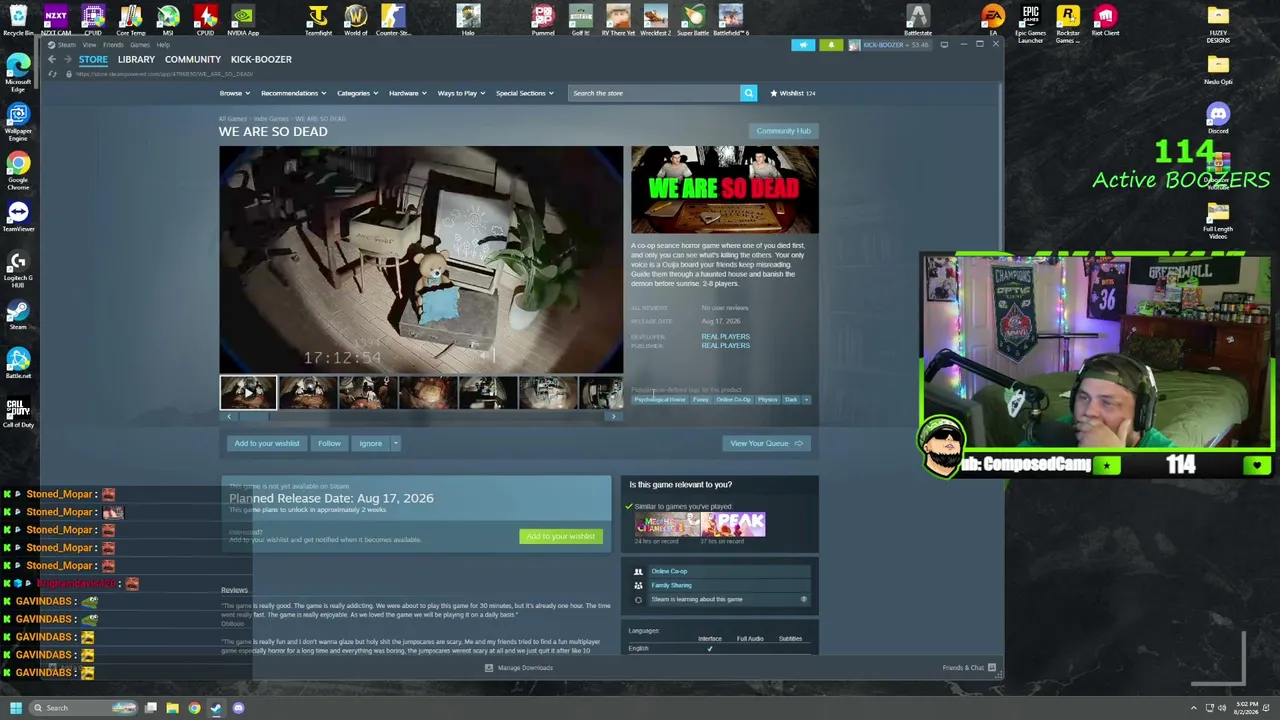Viewport: 1280px width, 720px height.
Task: Expand more tags with plus button
Action: coord(806,400)
